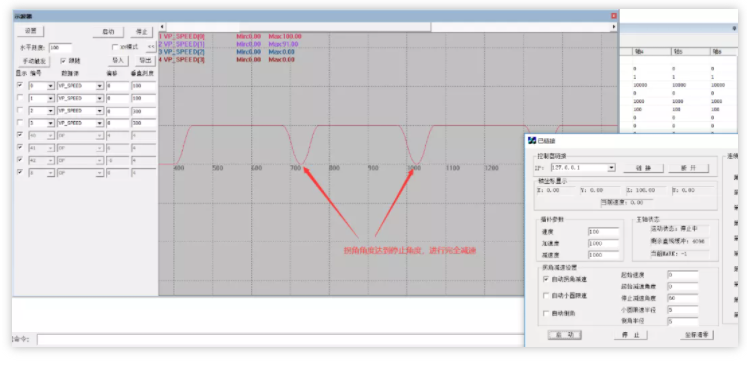Close the oscilloscope window with red X

click(614, 16)
